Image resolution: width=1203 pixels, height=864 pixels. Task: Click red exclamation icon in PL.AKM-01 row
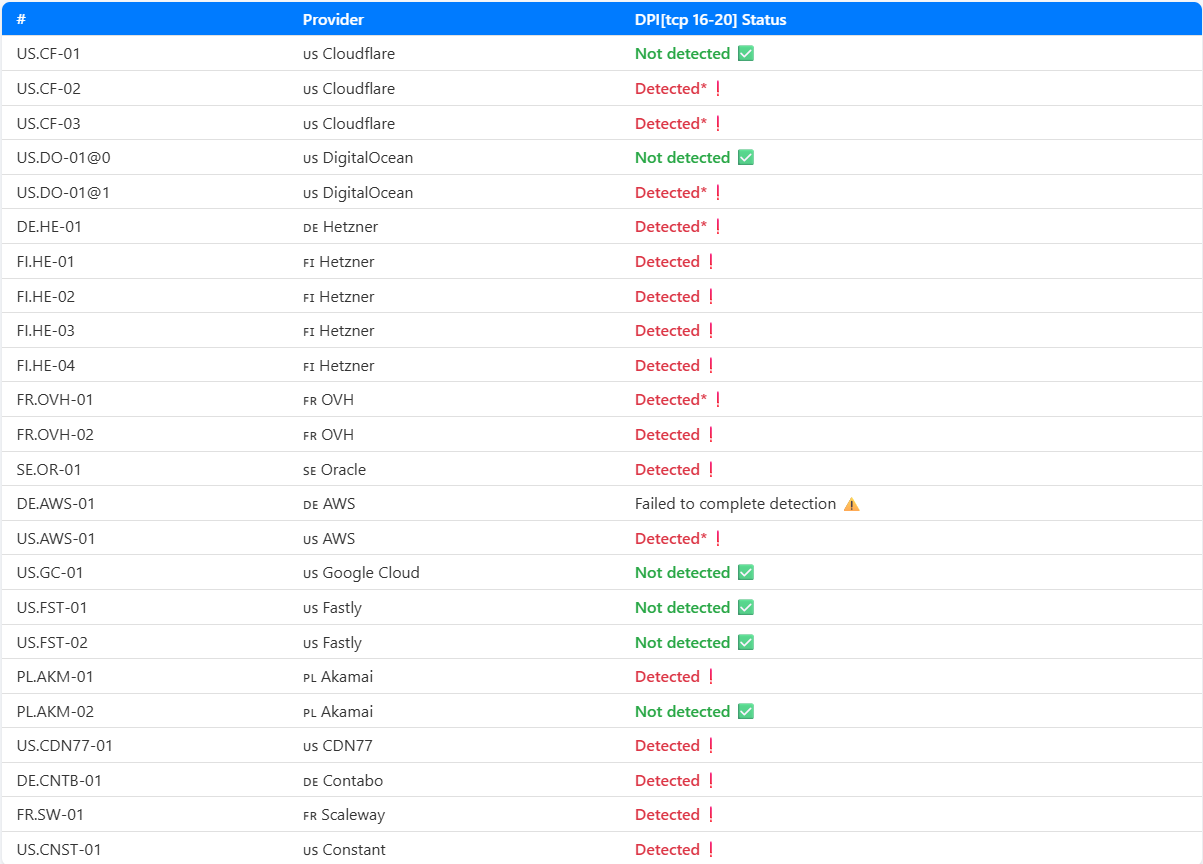(711, 677)
